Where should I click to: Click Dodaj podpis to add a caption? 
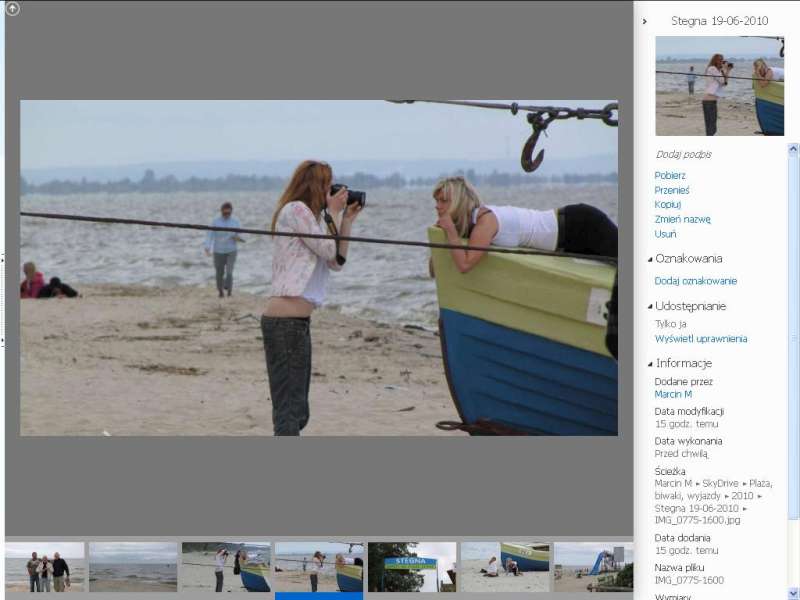tap(683, 155)
